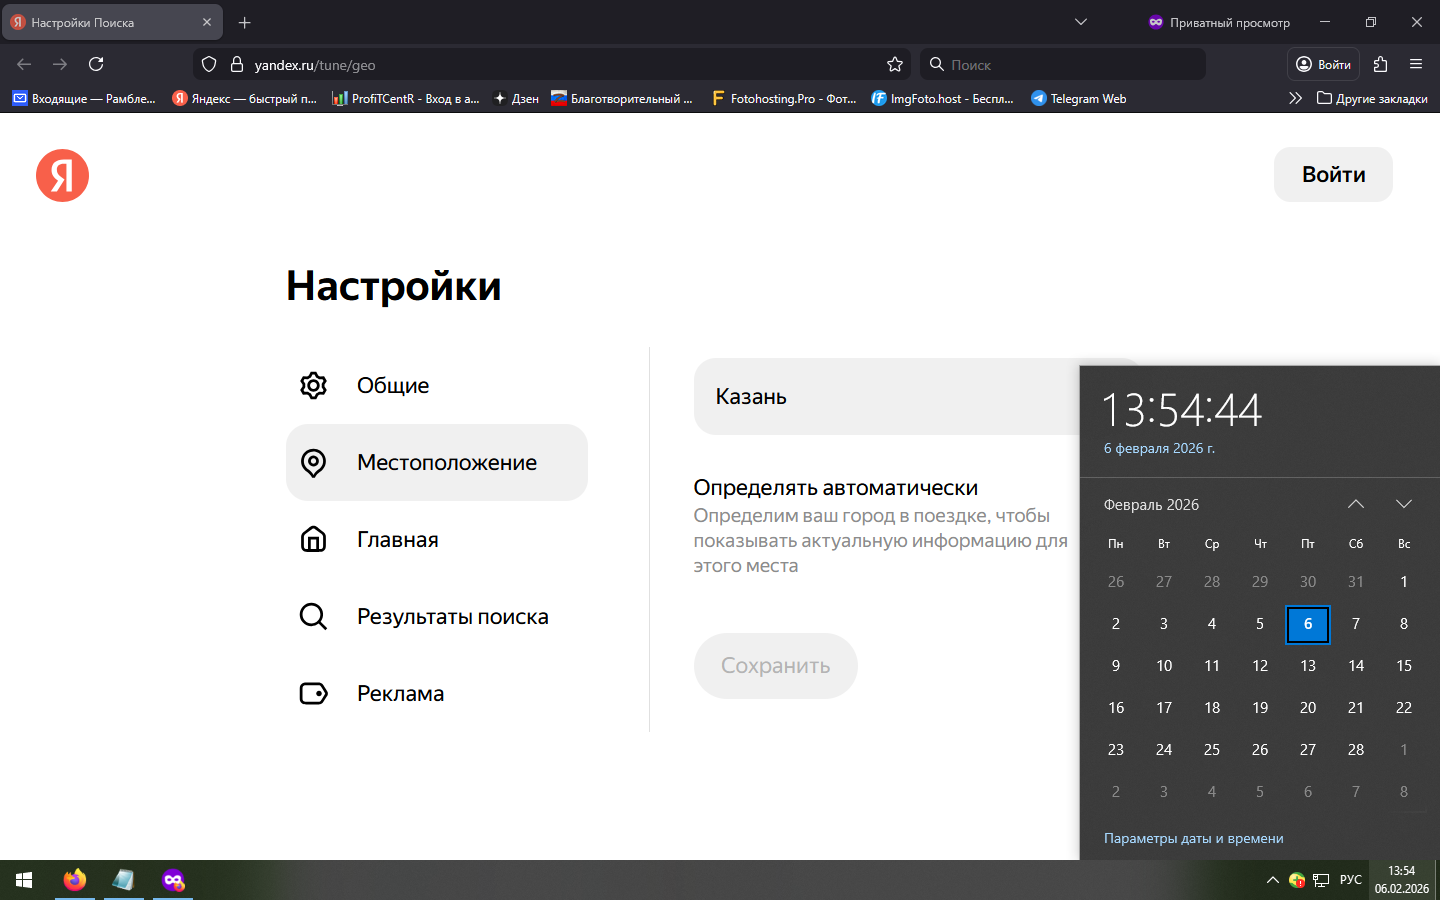Click the large Войти button on page
Viewport: 1440px width, 900px height.
pyautogui.click(x=1332, y=175)
